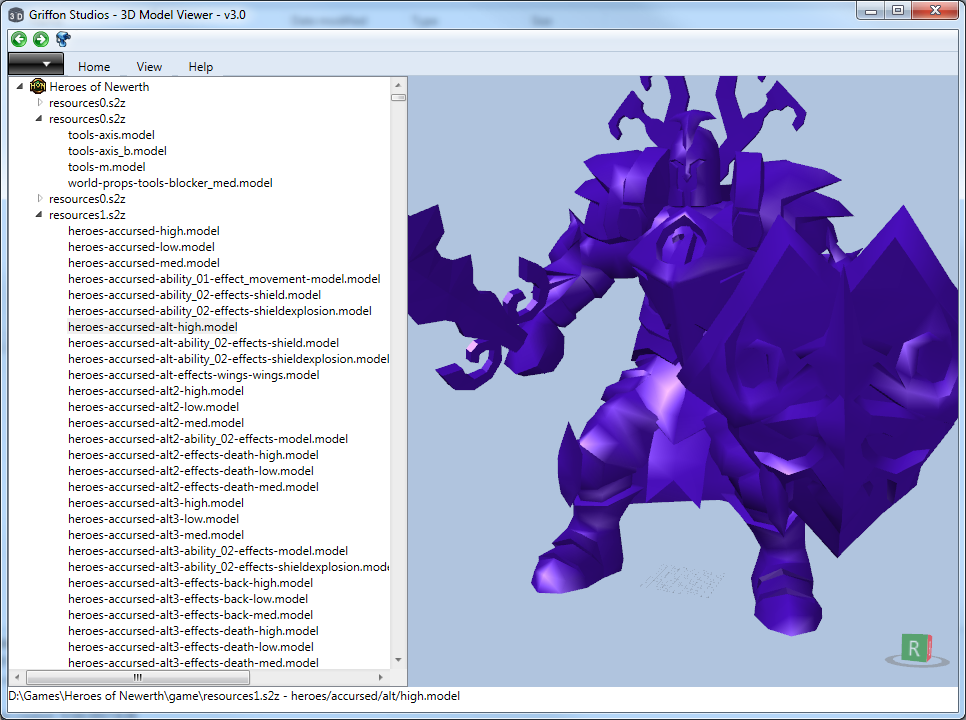Select heroes-accursed-alt2-high.model
The width and height of the screenshot is (966, 720).
[156, 391]
